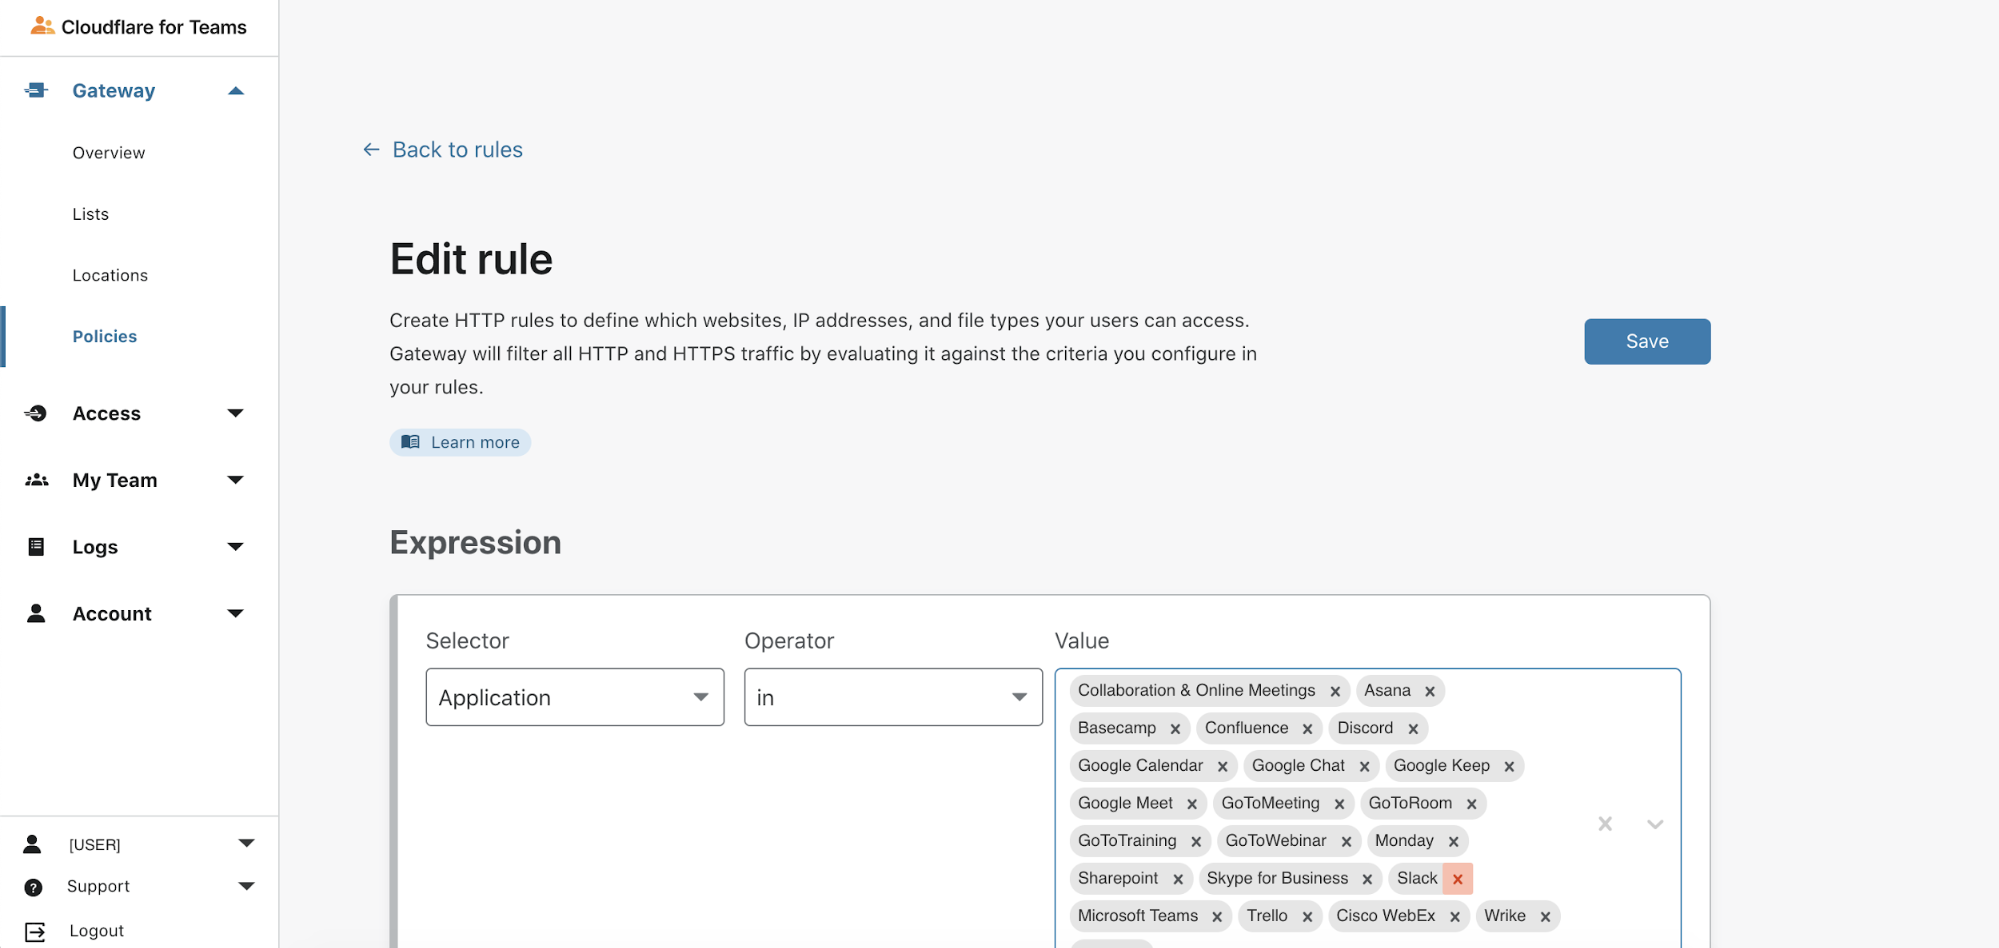Expand the Account menu section
Image resolution: width=1999 pixels, height=948 pixels.
(x=236, y=614)
